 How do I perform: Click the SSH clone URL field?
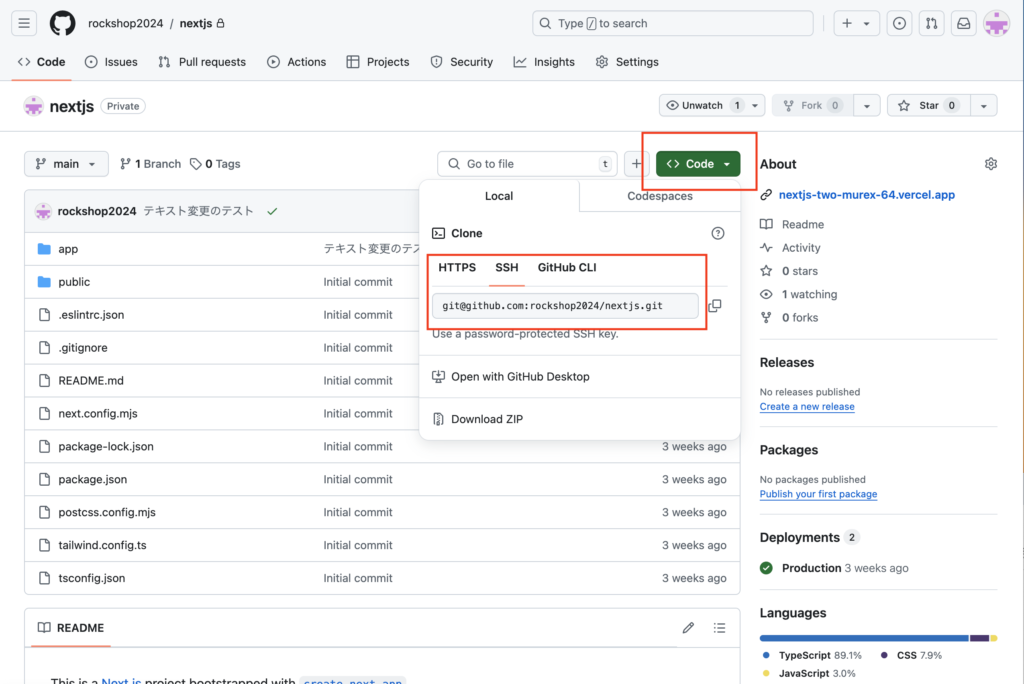point(566,306)
